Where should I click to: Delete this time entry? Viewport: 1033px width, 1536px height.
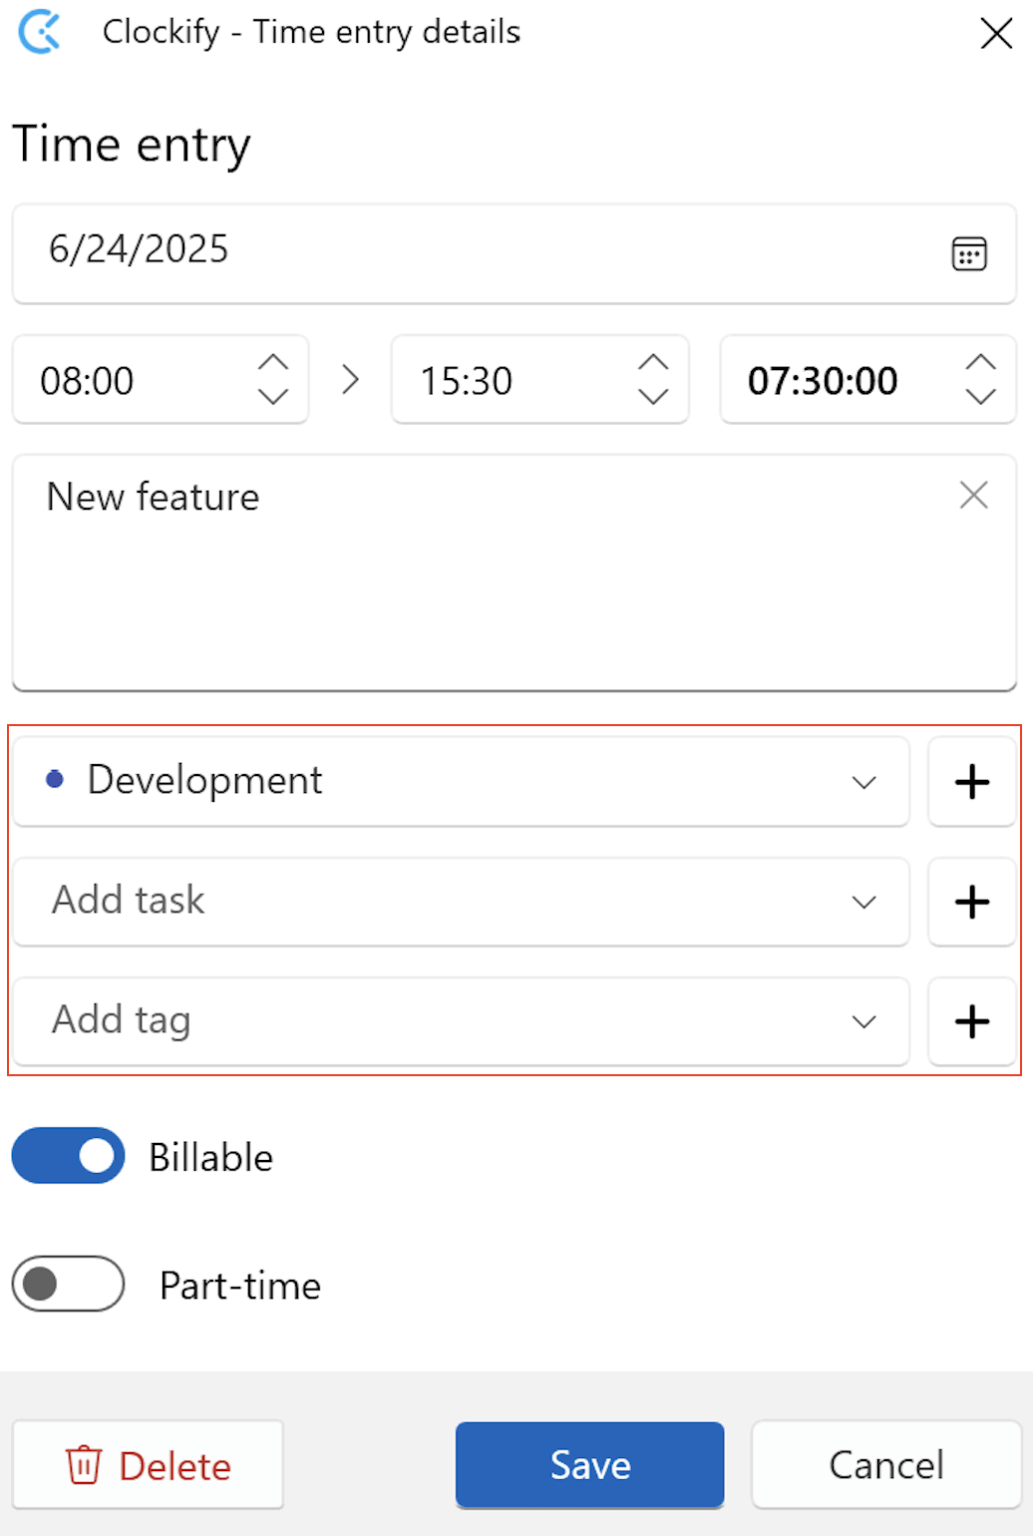click(146, 1465)
